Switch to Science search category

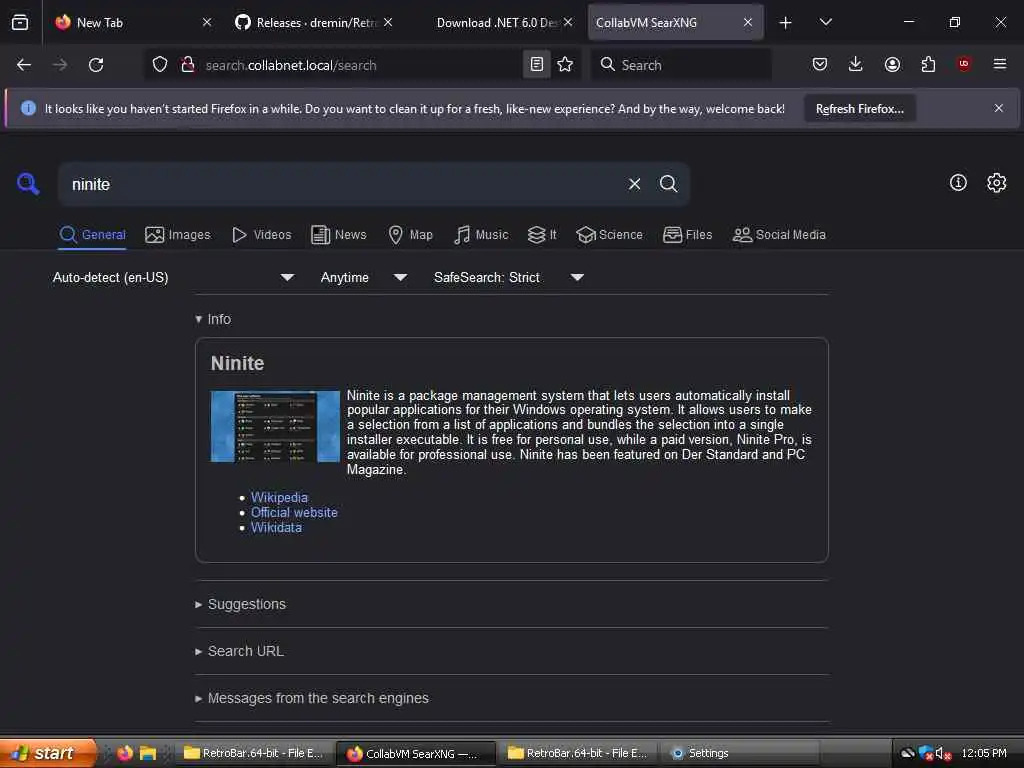click(x=609, y=235)
